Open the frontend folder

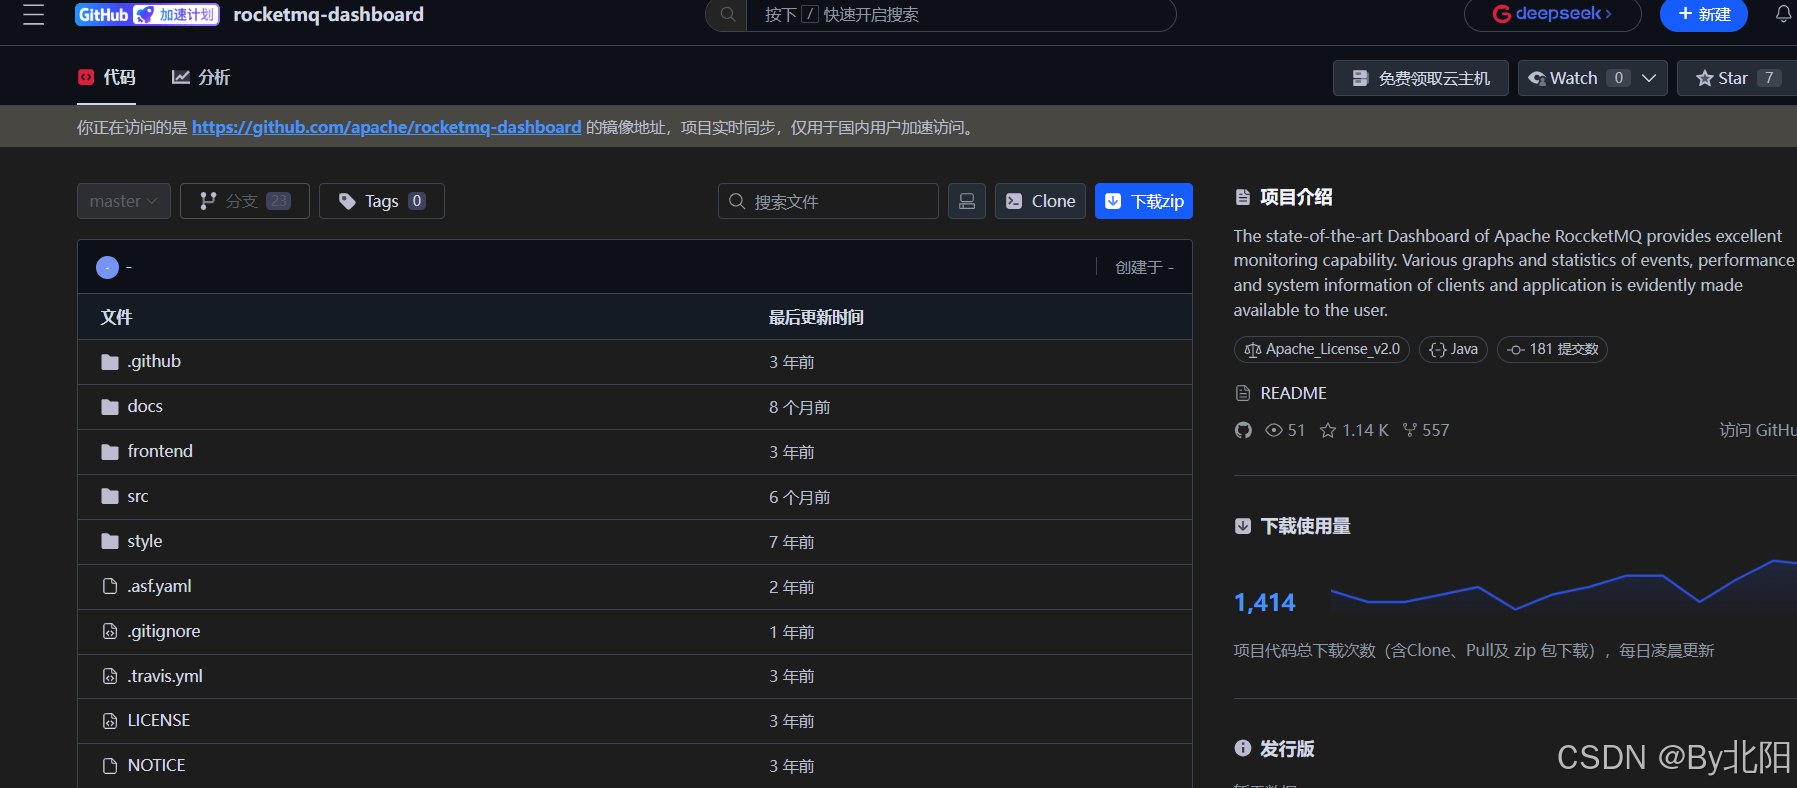coord(160,451)
